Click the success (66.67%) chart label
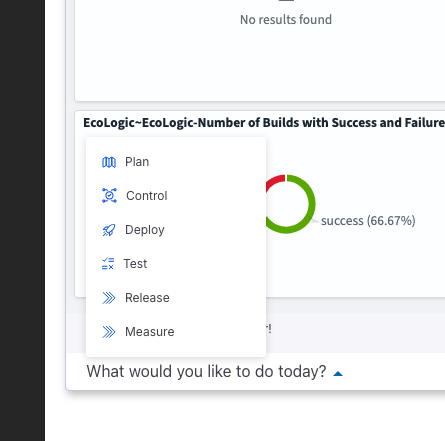 (x=368, y=221)
